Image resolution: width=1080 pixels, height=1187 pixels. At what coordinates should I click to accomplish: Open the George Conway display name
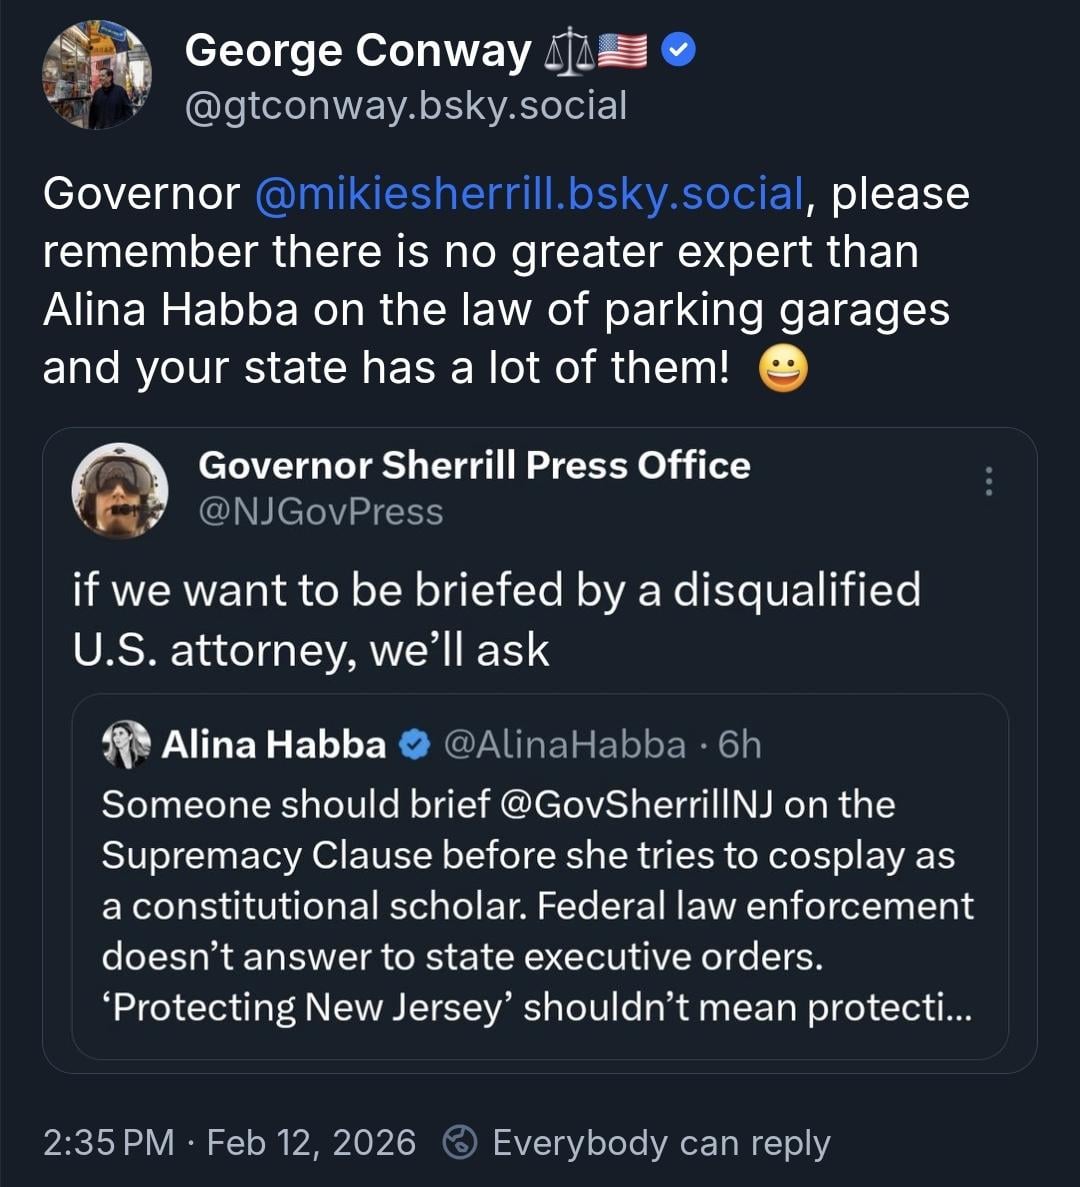pyautogui.click(x=358, y=52)
